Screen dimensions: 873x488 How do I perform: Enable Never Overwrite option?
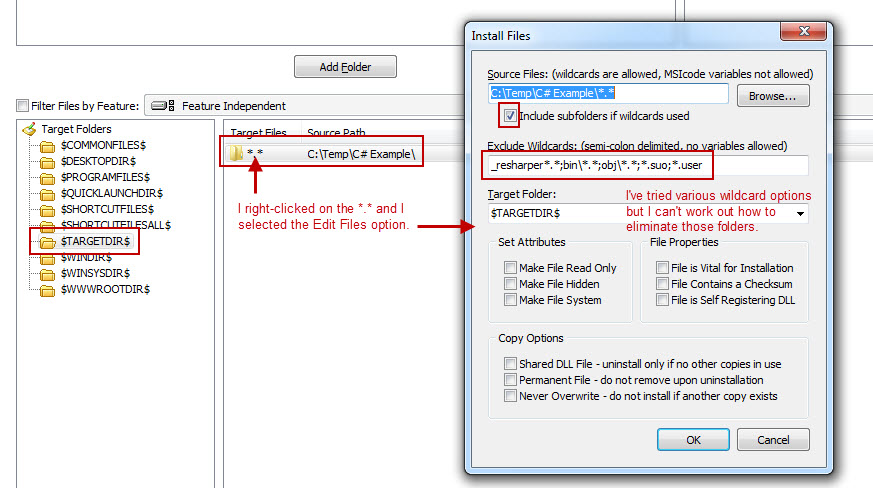[x=510, y=396]
